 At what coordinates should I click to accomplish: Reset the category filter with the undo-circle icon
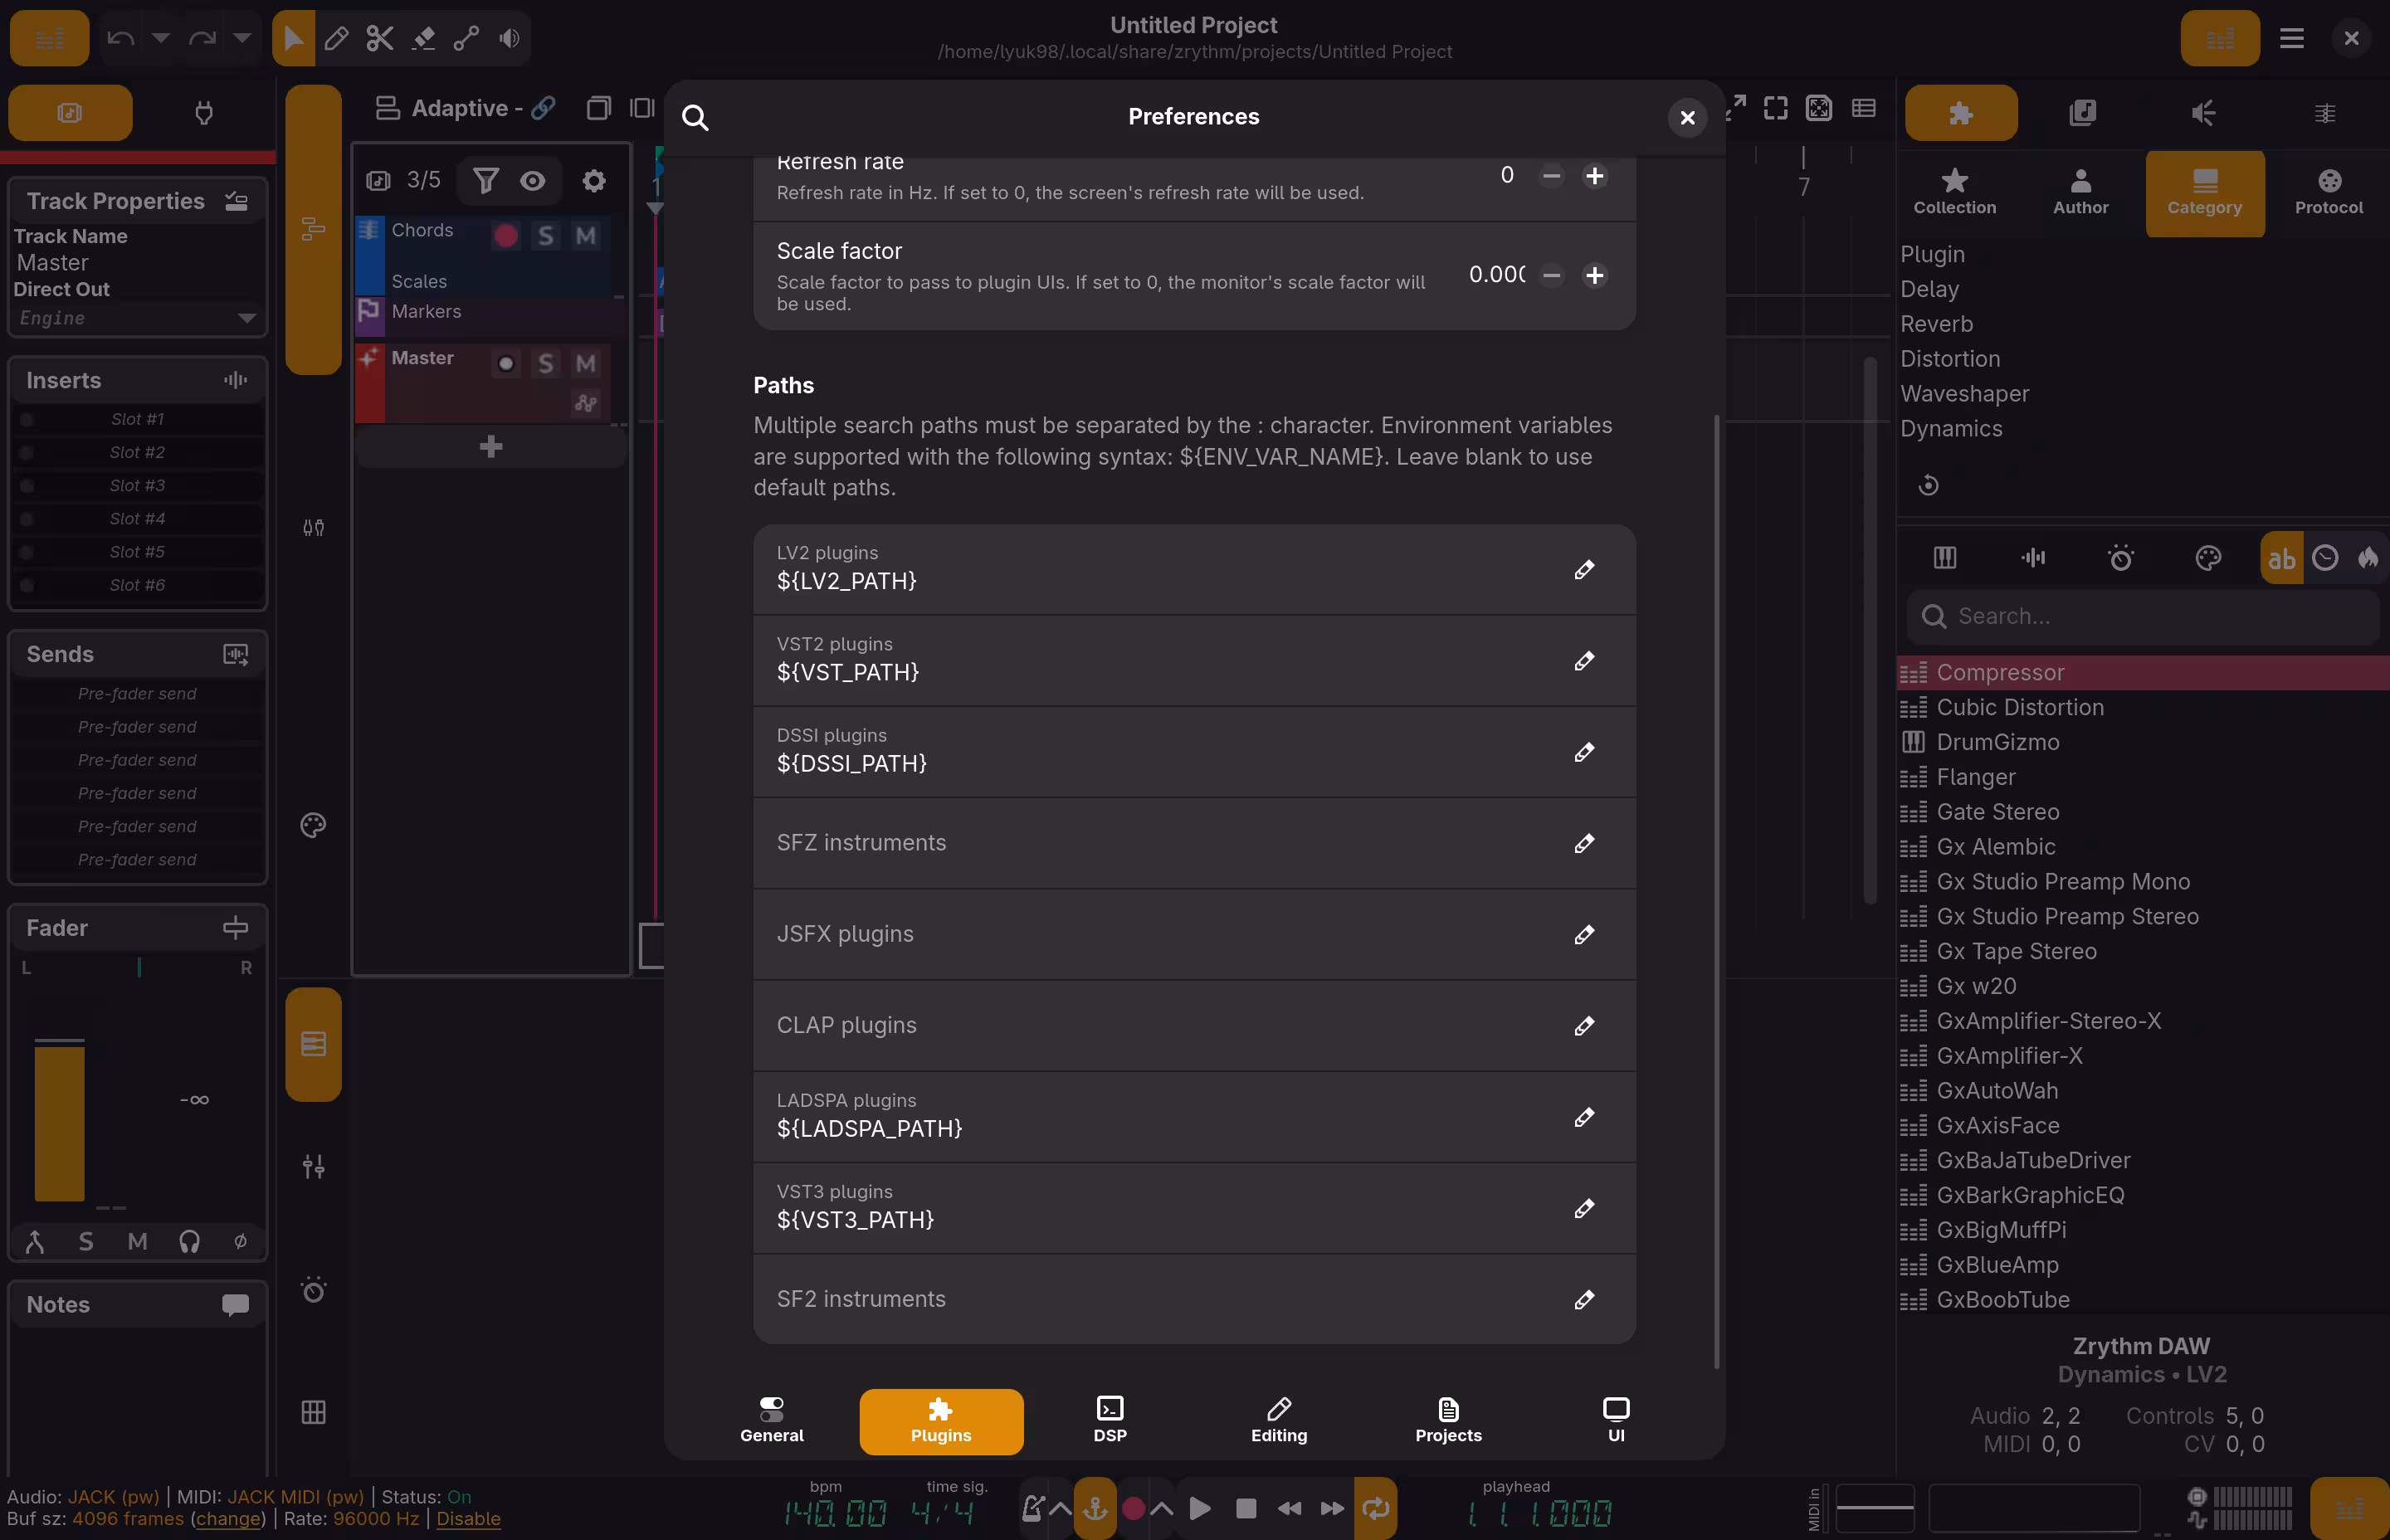tap(1929, 485)
